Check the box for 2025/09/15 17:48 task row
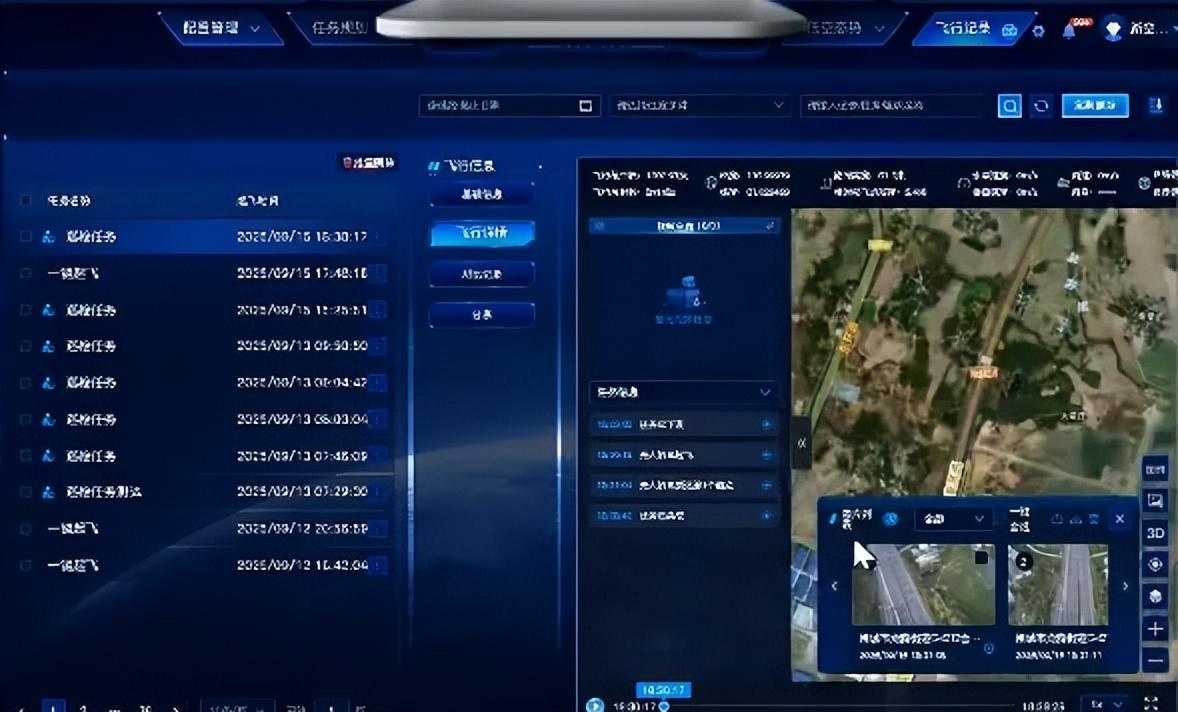 pyautogui.click(x=26, y=273)
